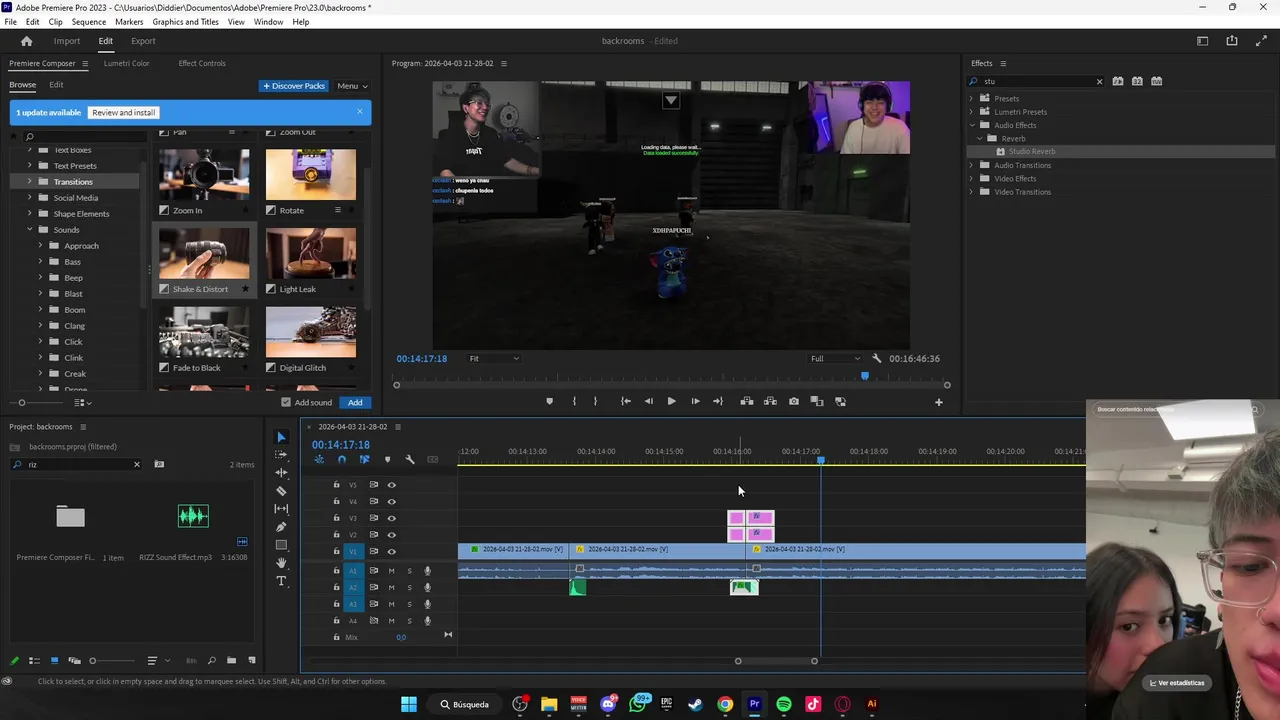Add marker in the timeline header
The height and width of the screenshot is (720, 1280).
(387, 460)
